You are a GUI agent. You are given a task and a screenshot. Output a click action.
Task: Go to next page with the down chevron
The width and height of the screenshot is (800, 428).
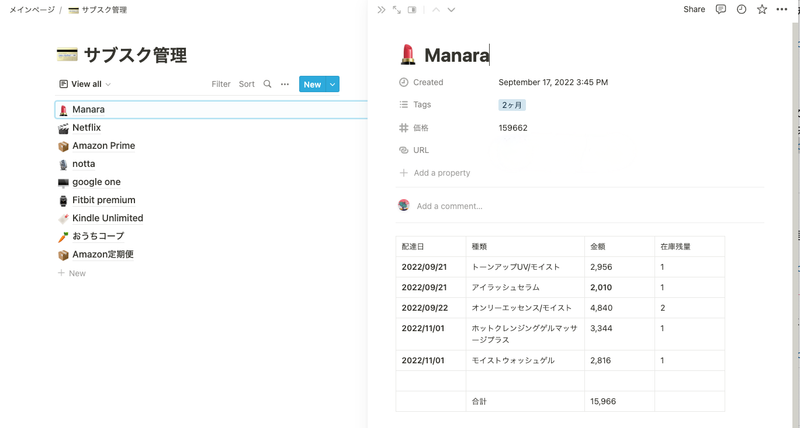pyautogui.click(x=451, y=10)
